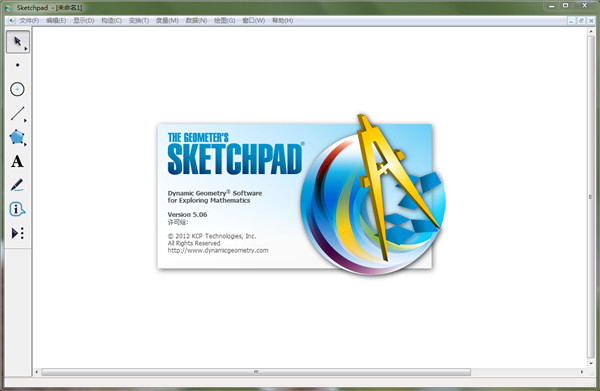Expand the Straightedge tool flyout triangle
600x391 pixels.
pos(26,121)
